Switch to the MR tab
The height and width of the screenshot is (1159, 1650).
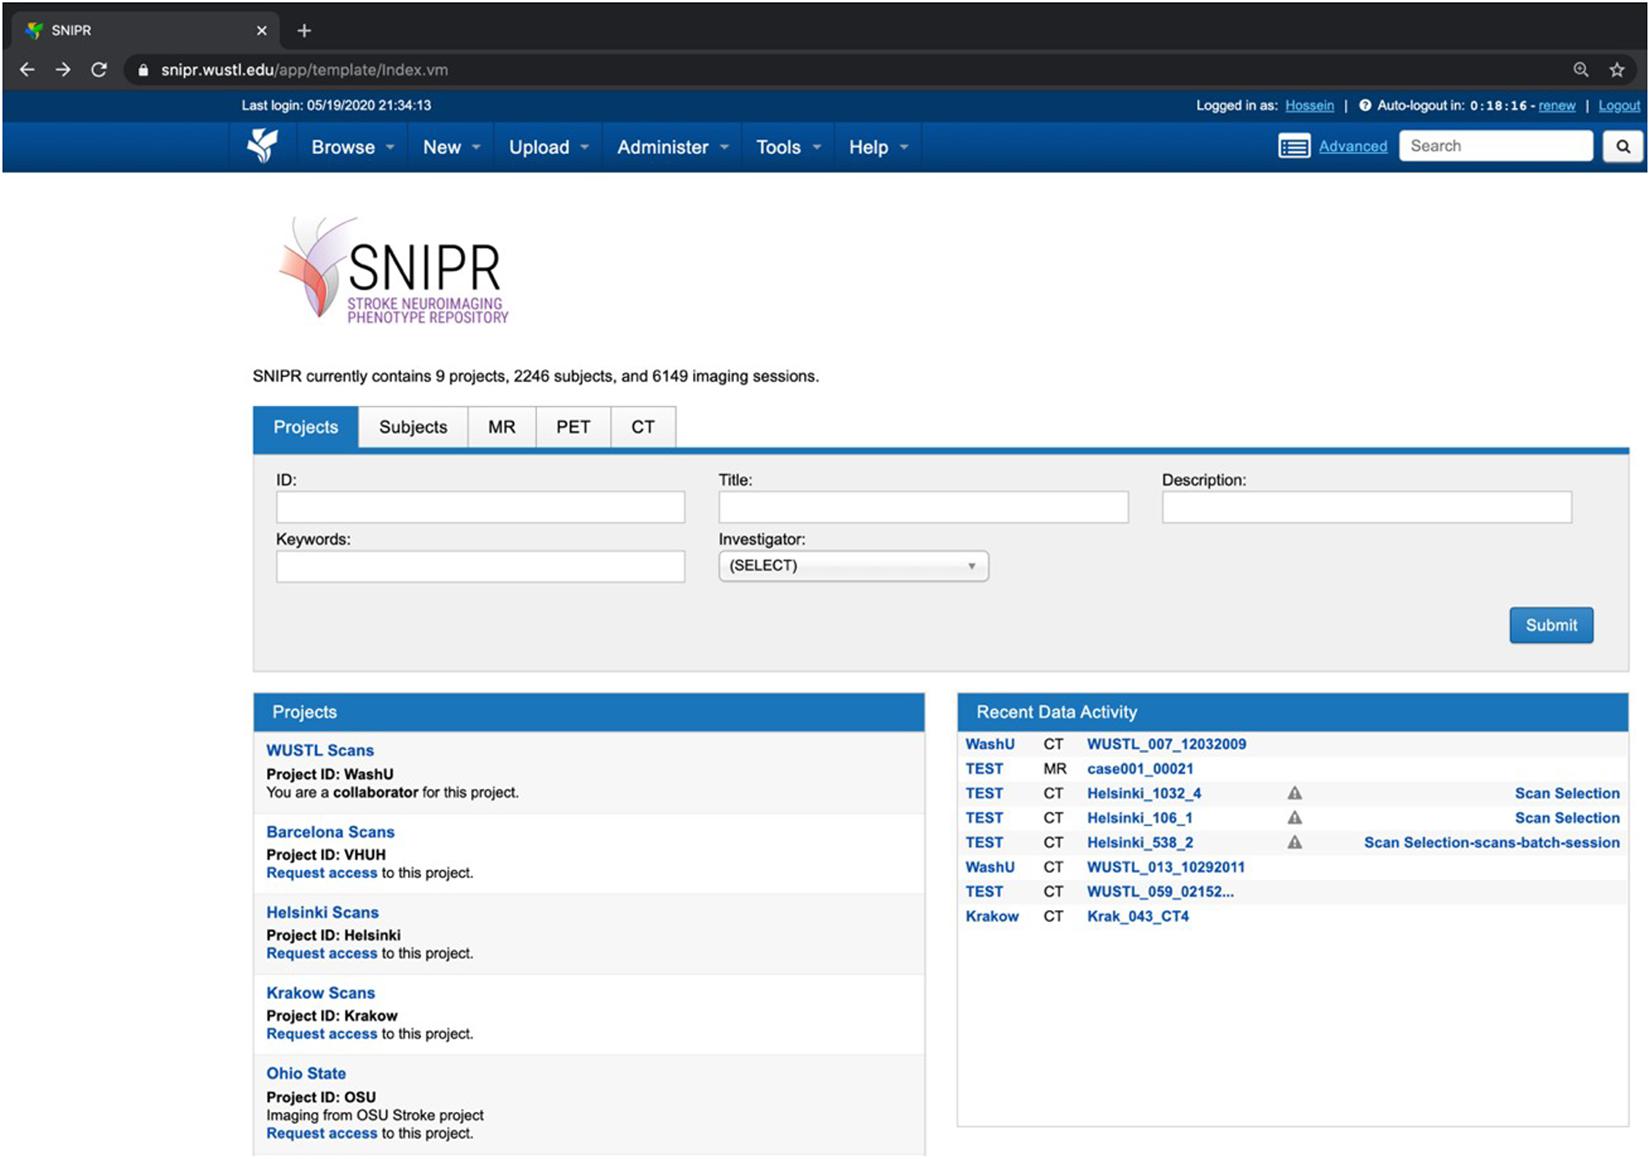coord(502,427)
